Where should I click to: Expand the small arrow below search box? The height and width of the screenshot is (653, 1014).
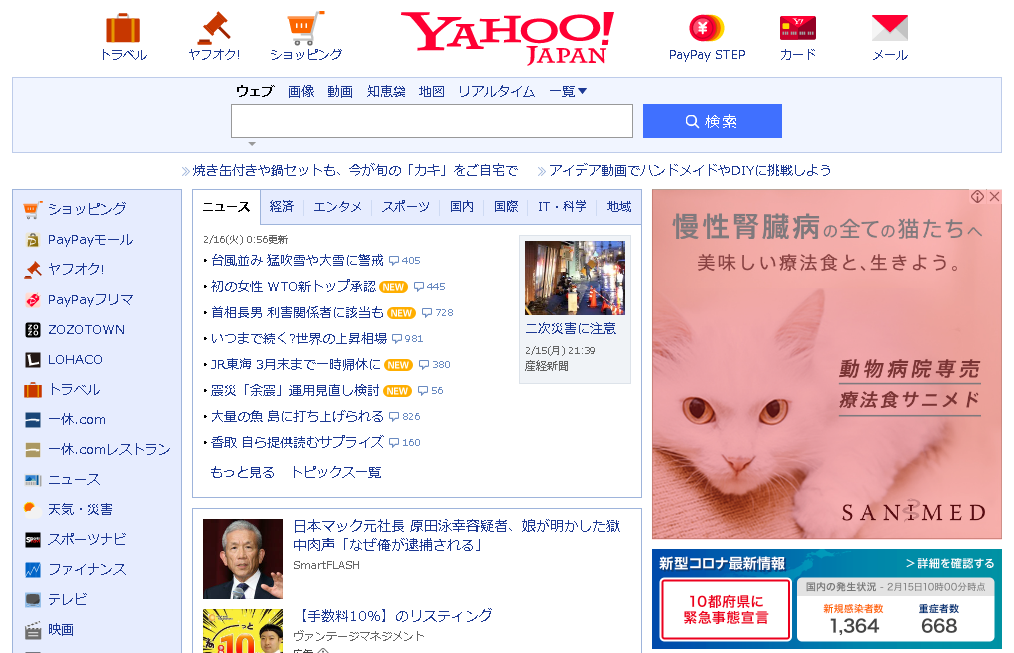252,144
